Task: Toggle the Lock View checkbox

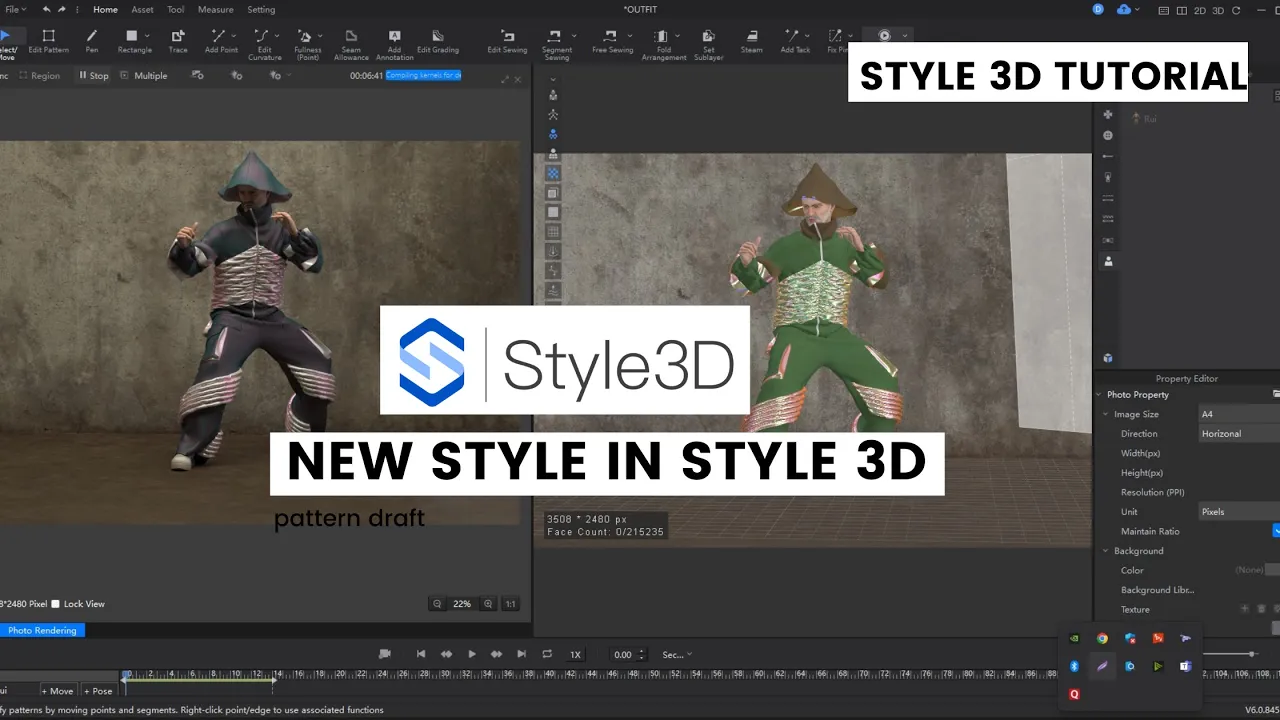Action: [56, 604]
